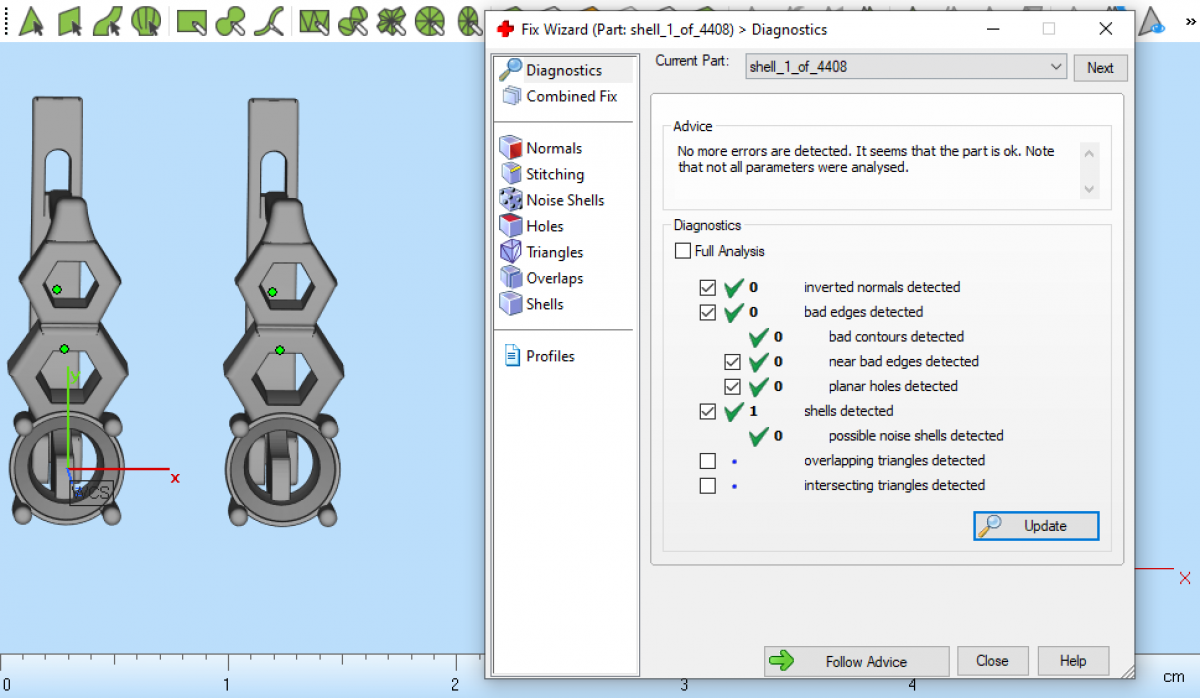Image resolution: width=1200 pixels, height=698 pixels.
Task: Open the Holes fix page
Action: 544,226
